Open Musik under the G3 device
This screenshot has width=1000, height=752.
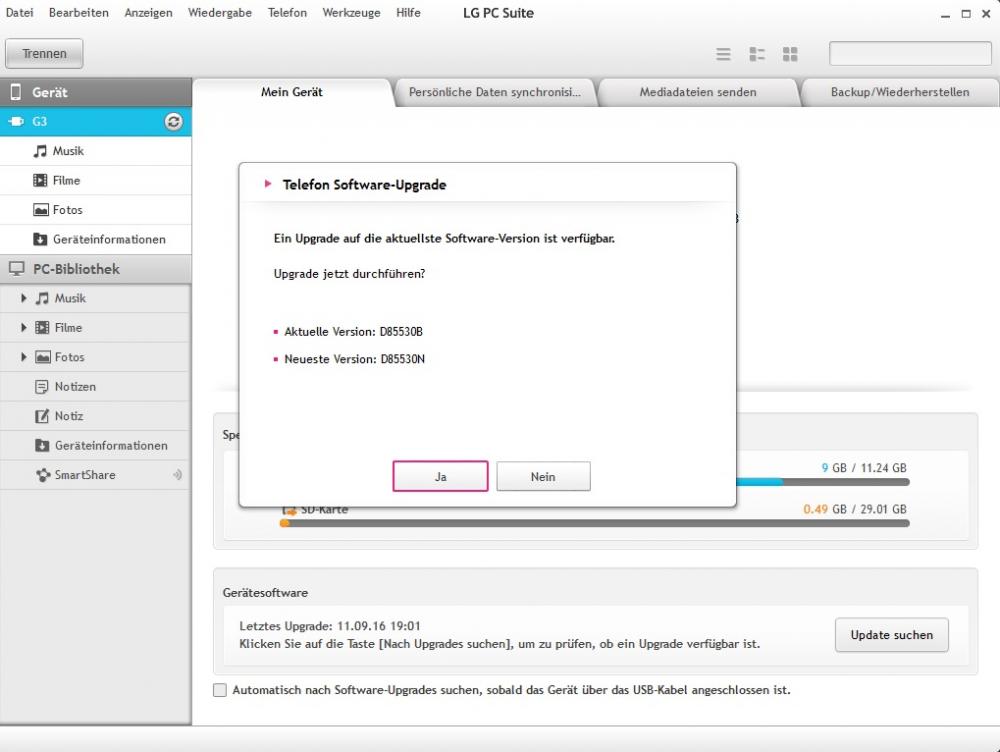pyautogui.click(x=68, y=151)
